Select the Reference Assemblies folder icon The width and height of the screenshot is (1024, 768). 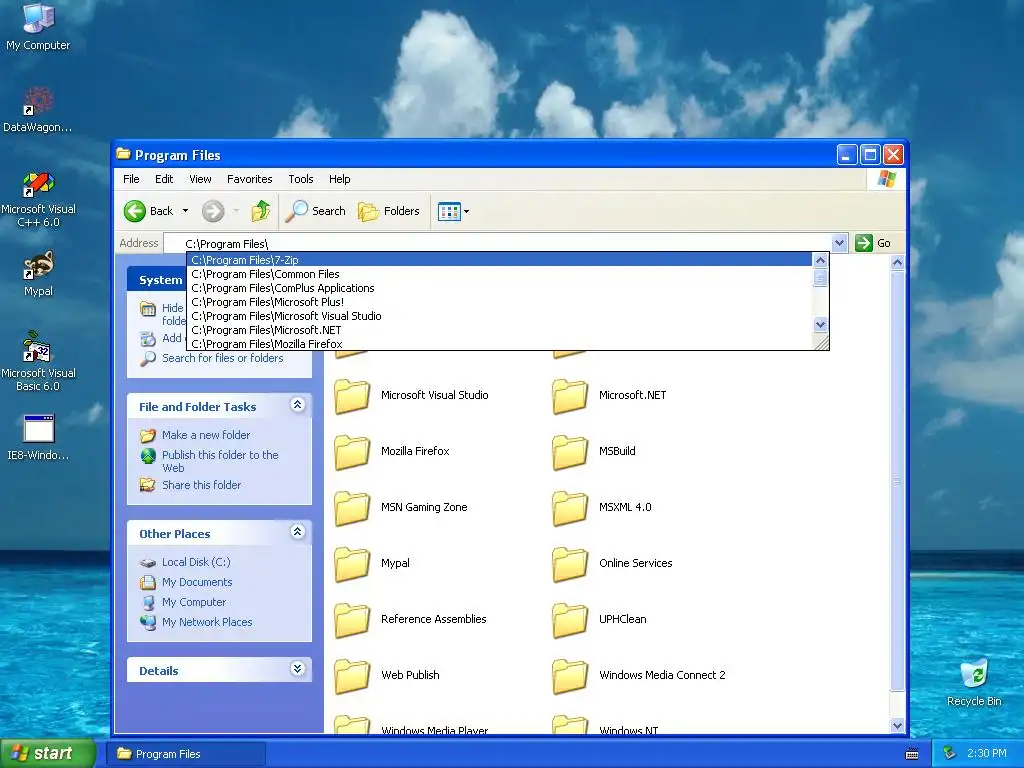[352, 620]
